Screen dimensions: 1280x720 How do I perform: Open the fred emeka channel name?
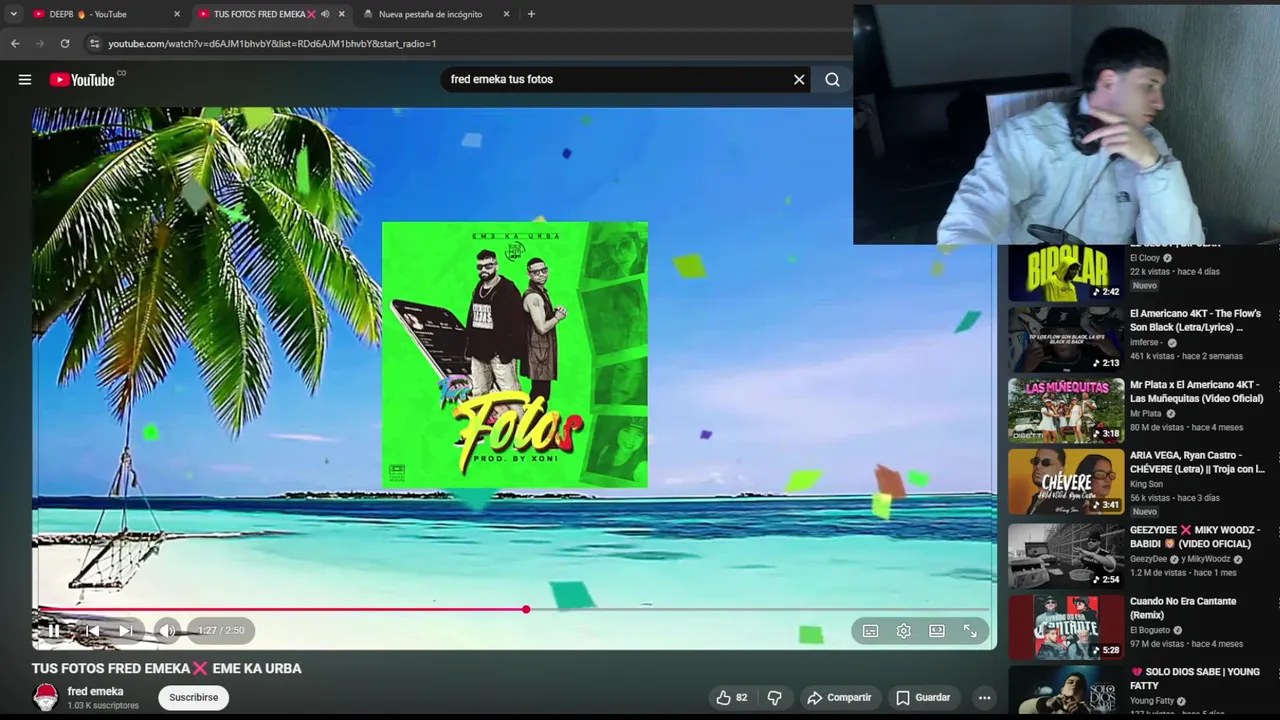[x=95, y=691]
